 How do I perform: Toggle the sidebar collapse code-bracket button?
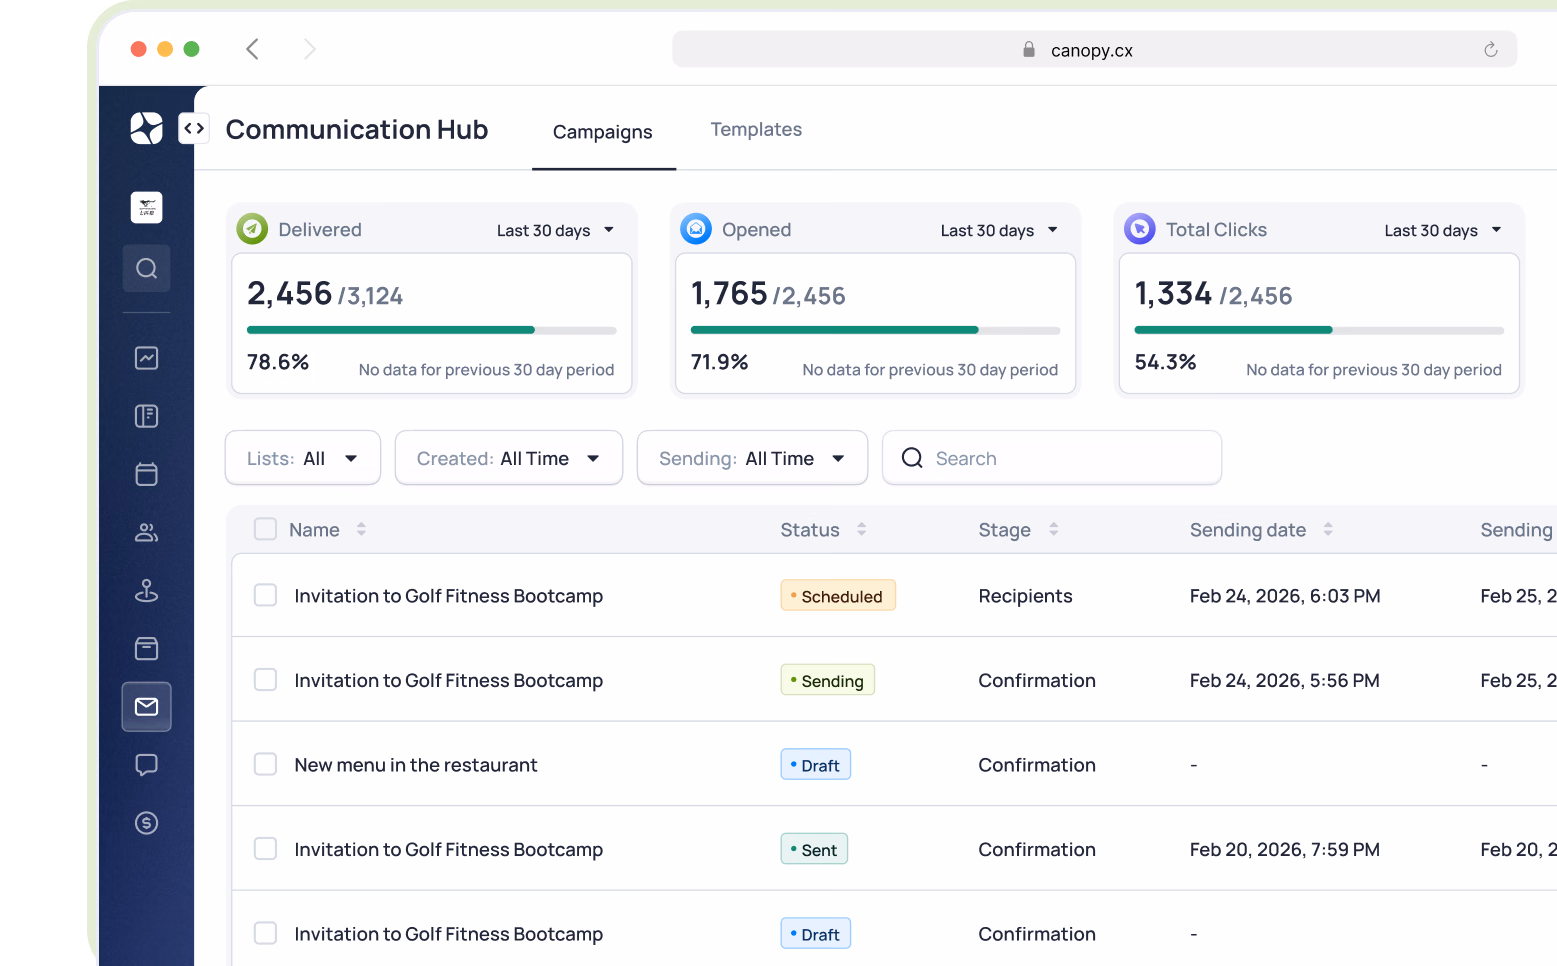[194, 128]
